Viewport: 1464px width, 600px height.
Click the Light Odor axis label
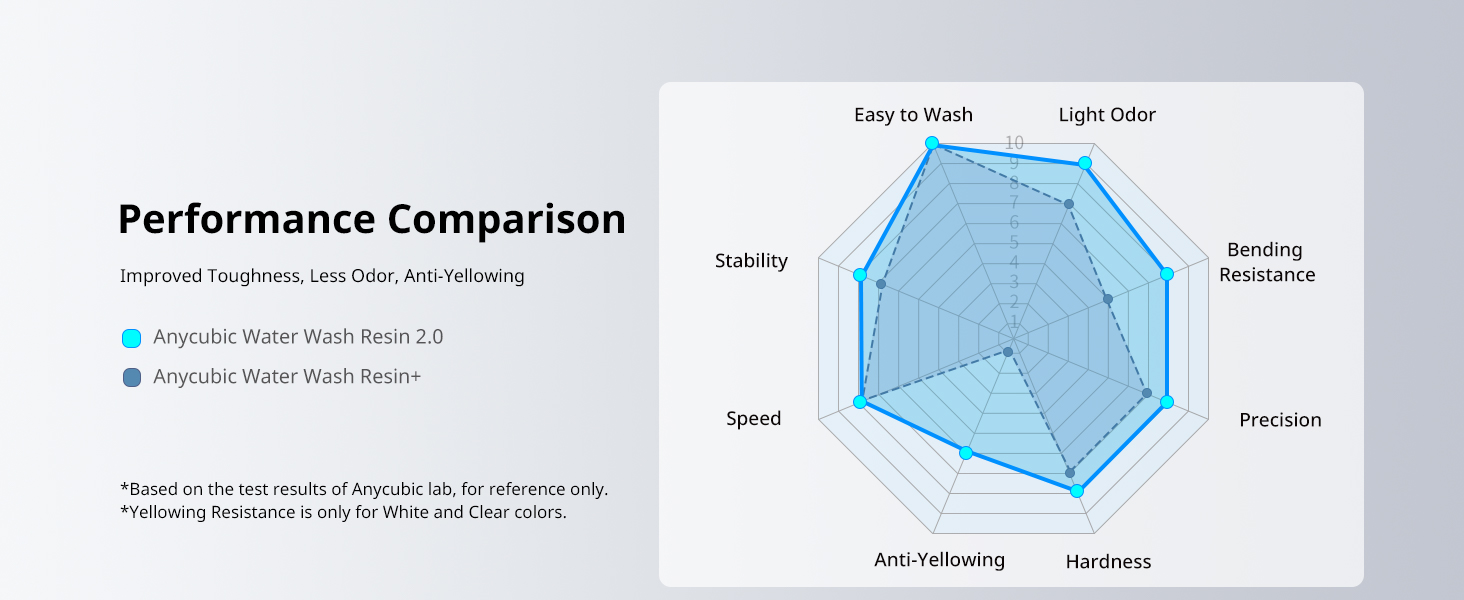[1107, 115]
